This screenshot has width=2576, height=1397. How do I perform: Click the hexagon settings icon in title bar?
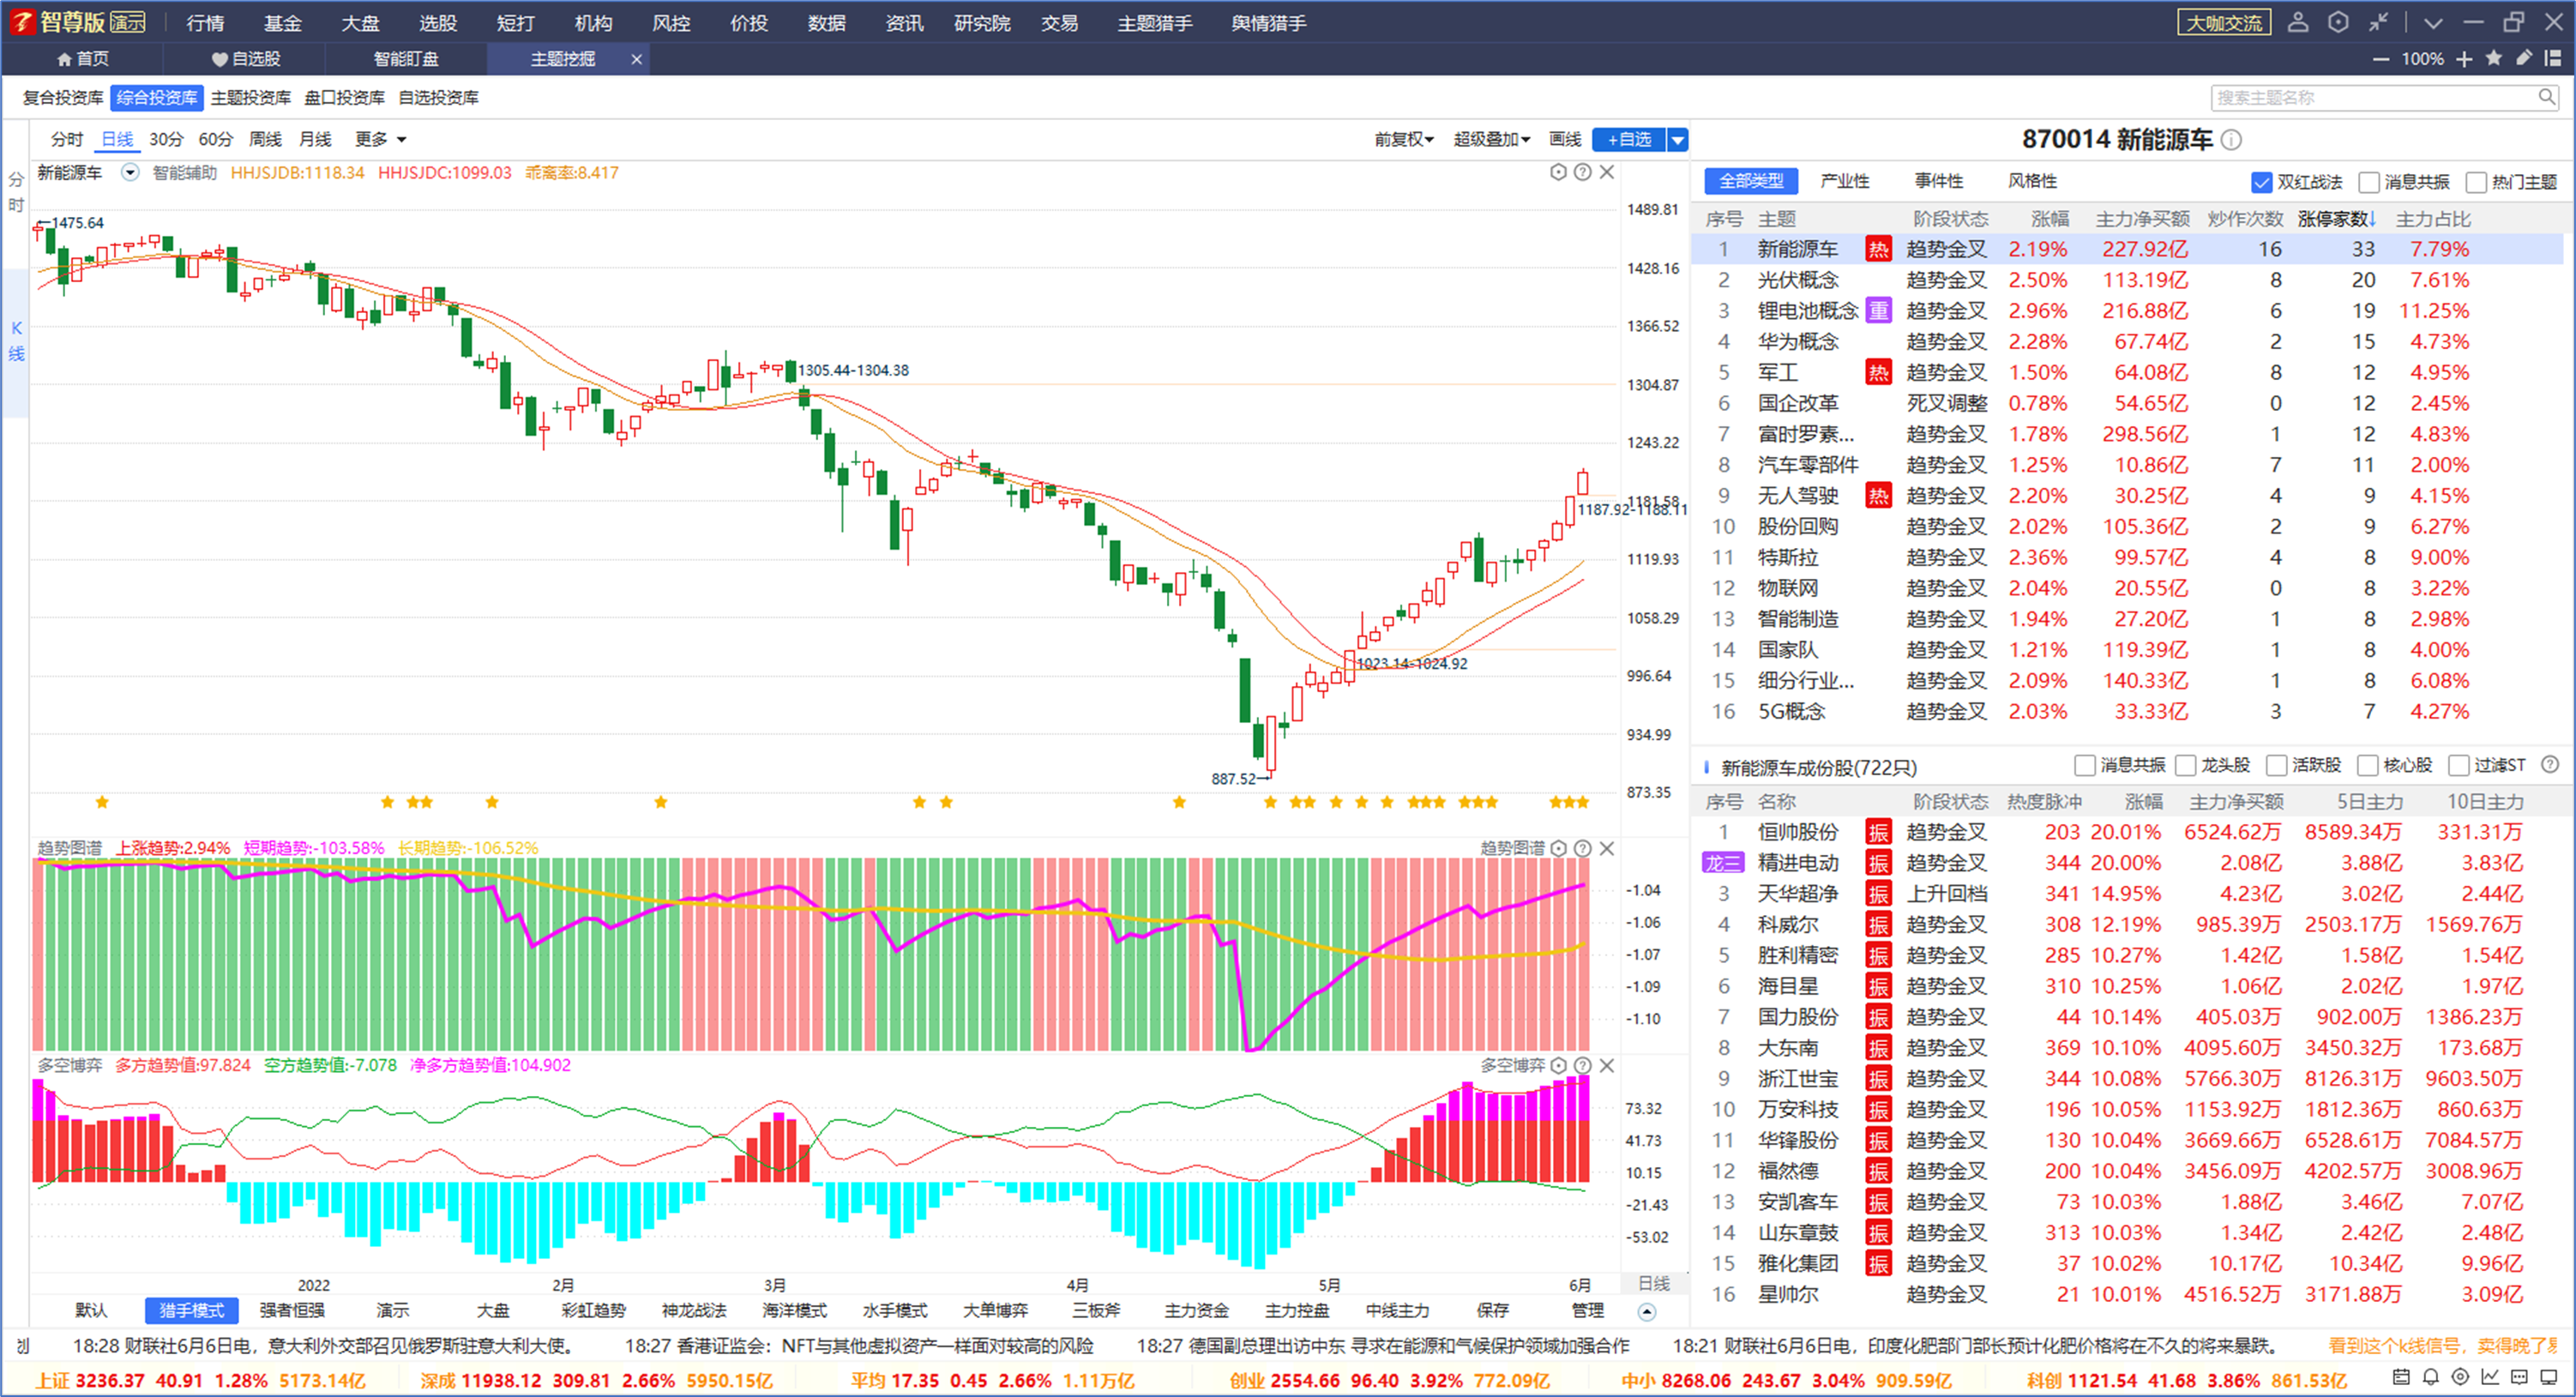pyautogui.click(x=2338, y=22)
